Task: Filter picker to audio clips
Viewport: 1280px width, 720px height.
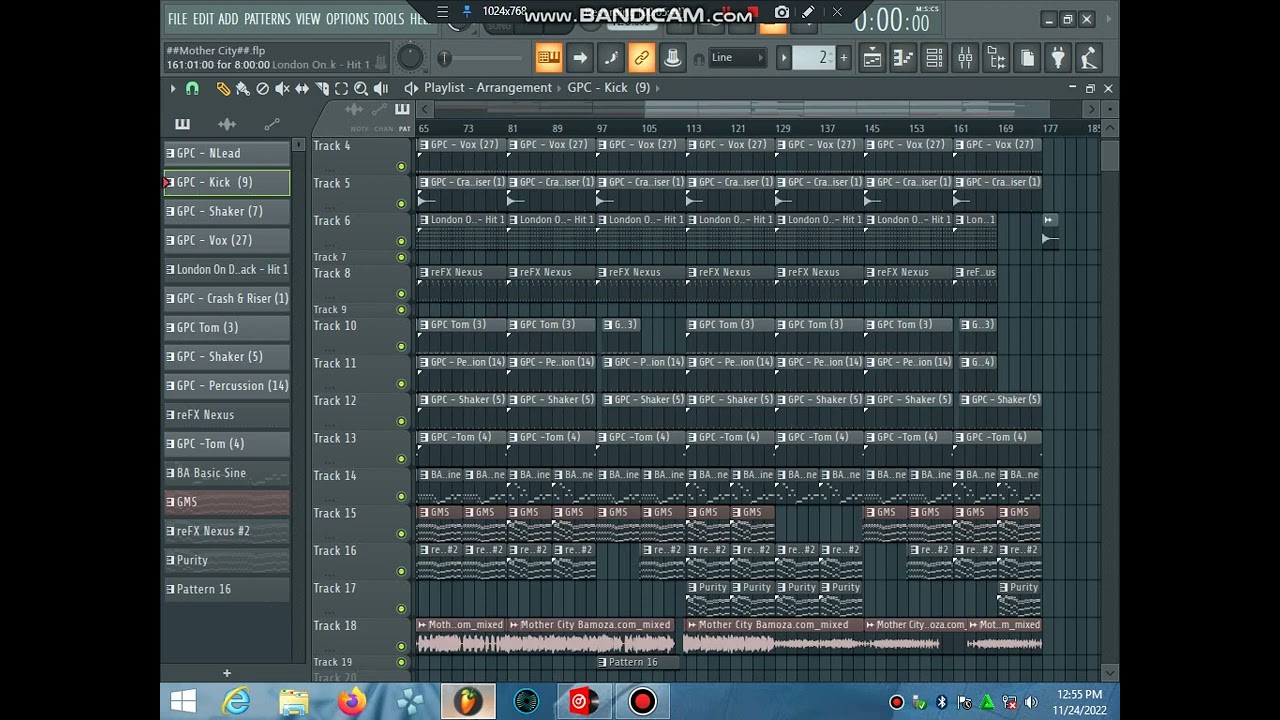Action: (227, 124)
